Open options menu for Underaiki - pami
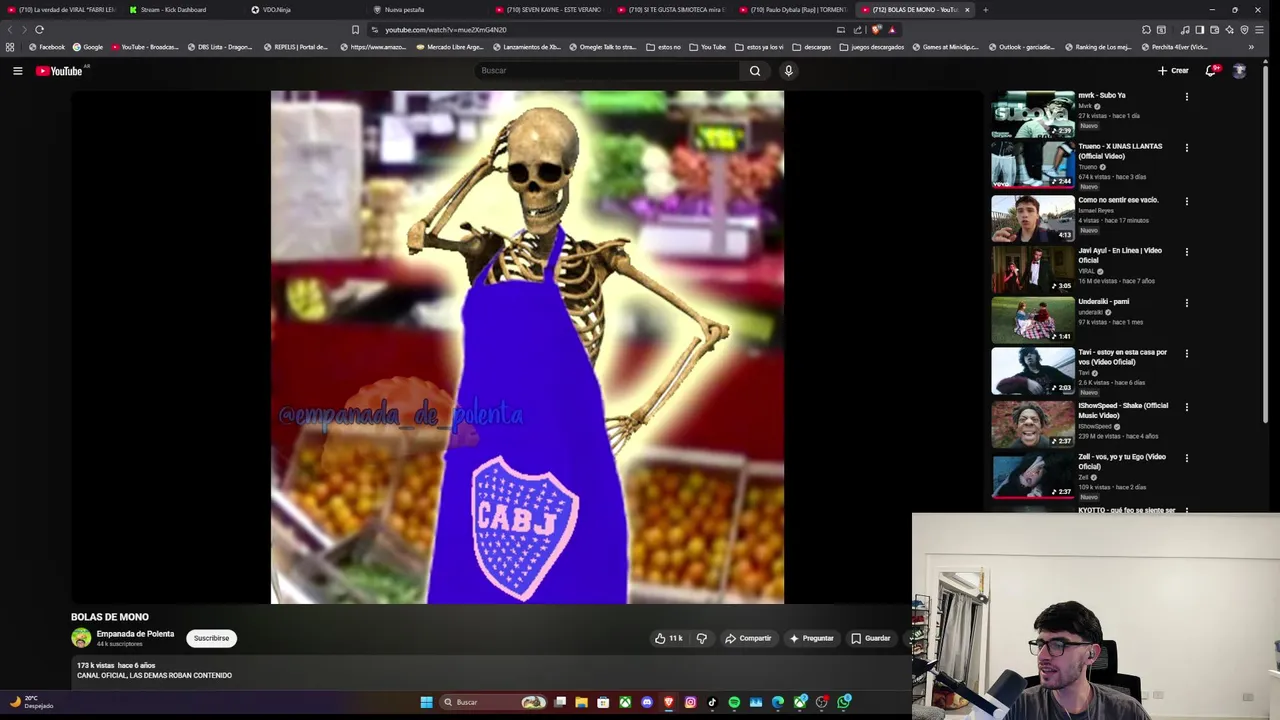 (1187, 303)
